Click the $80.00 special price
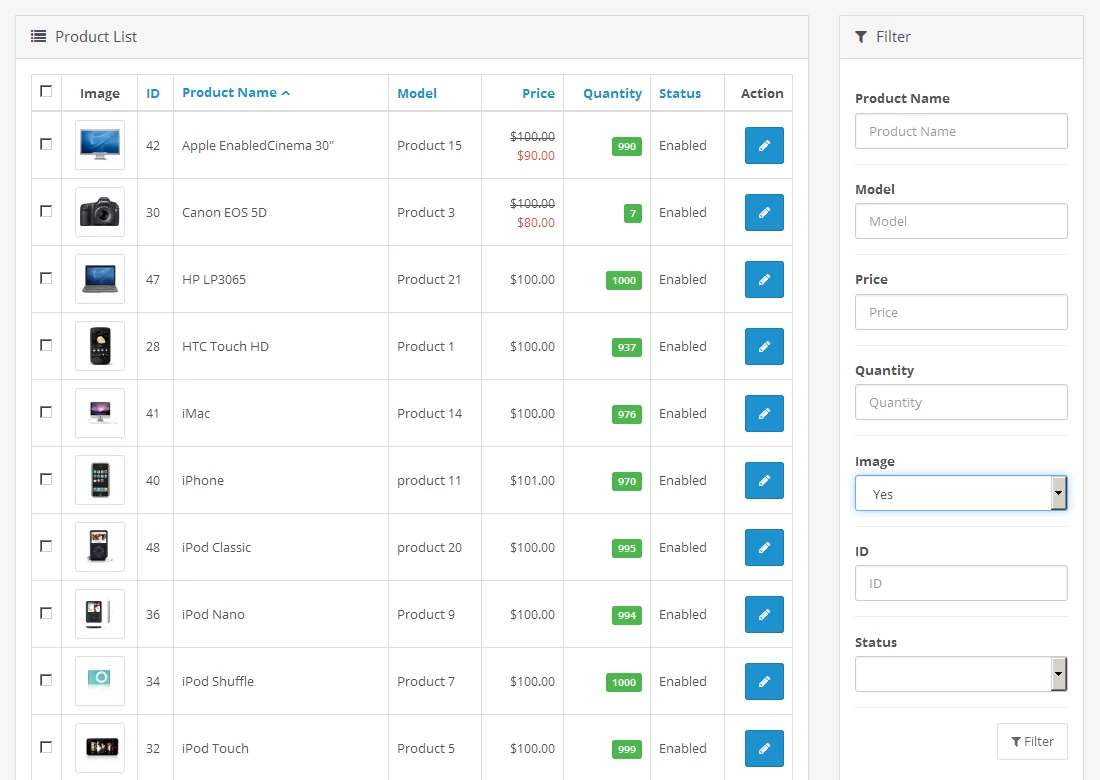The width and height of the screenshot is (1100, 780). point(536,222)
